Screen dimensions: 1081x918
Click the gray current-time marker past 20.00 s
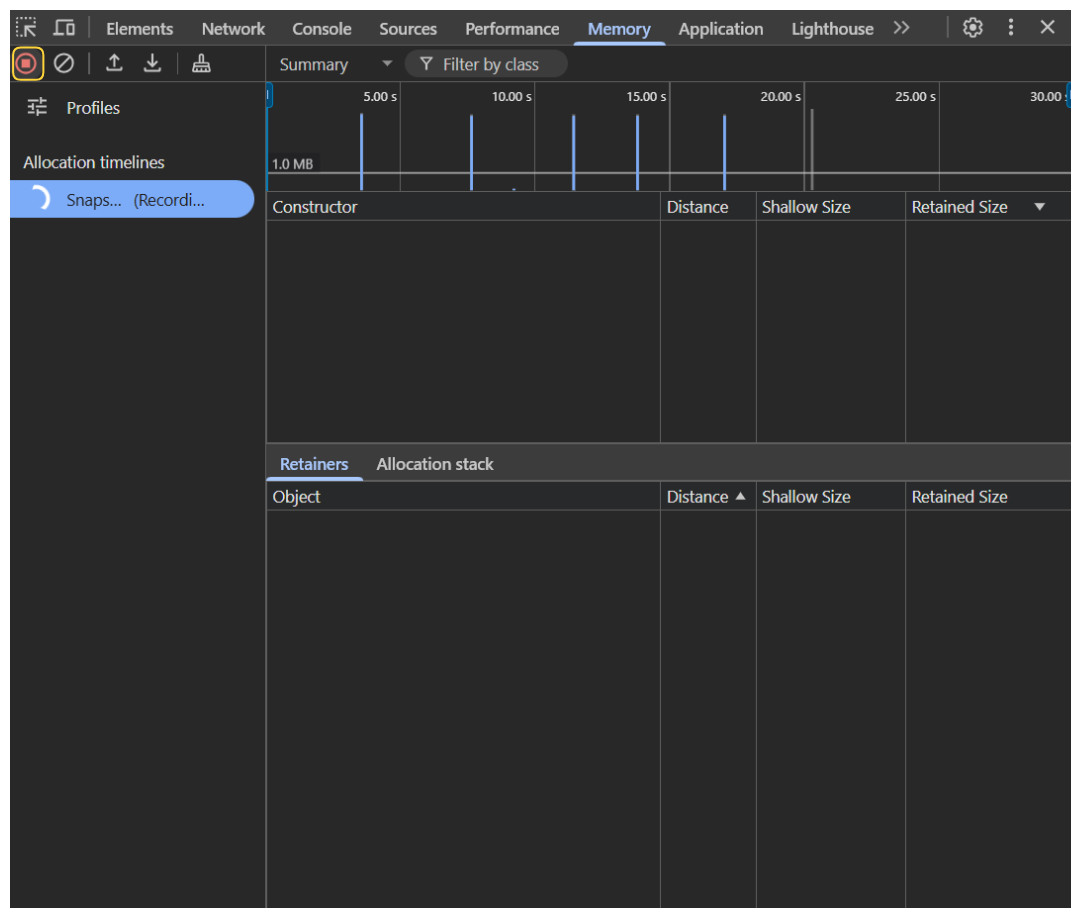coord(812,149)
